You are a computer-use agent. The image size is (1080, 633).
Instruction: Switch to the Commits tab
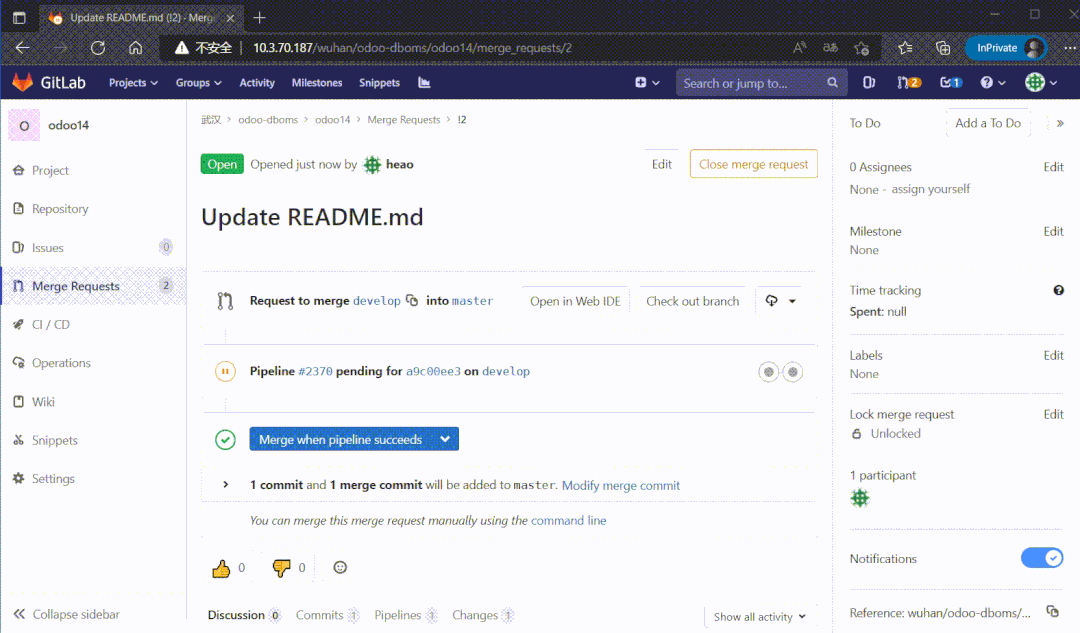[x=319, y=615]
